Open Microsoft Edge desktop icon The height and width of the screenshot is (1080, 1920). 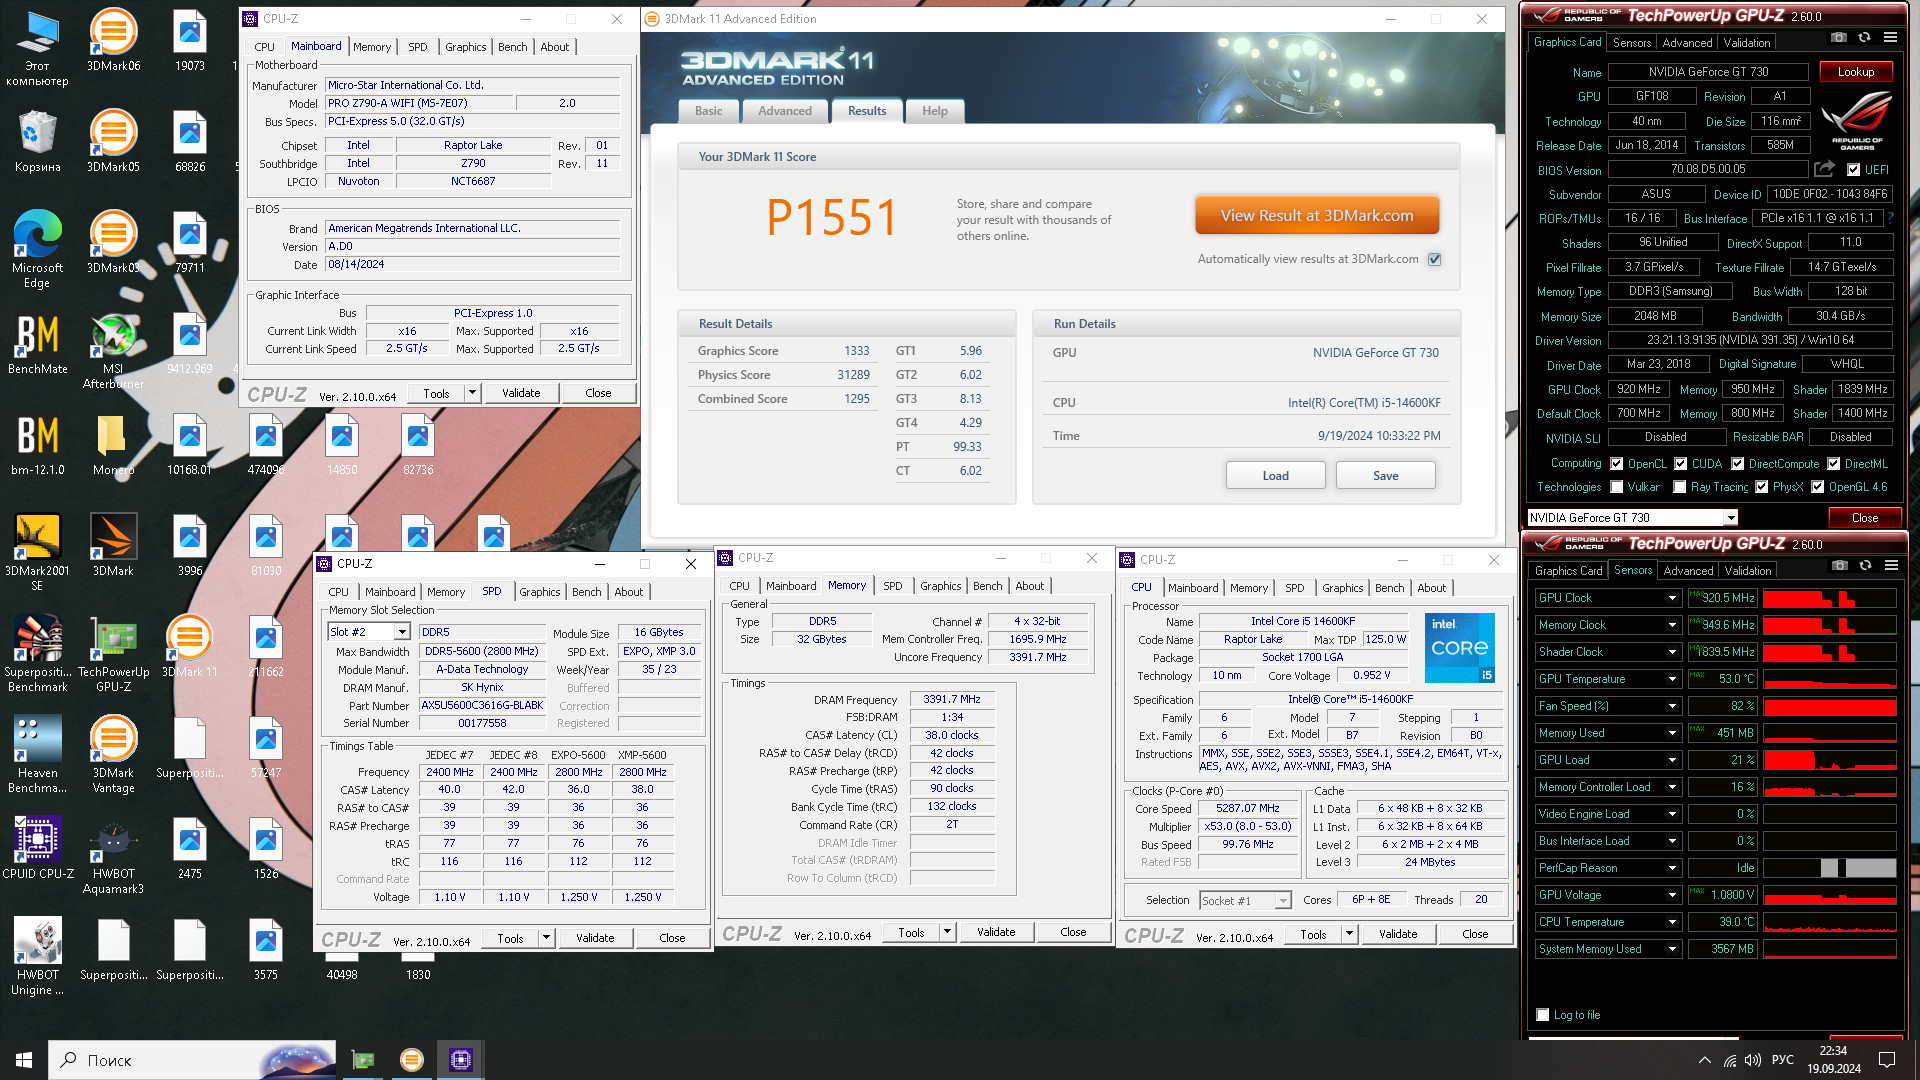pos(37,249)
